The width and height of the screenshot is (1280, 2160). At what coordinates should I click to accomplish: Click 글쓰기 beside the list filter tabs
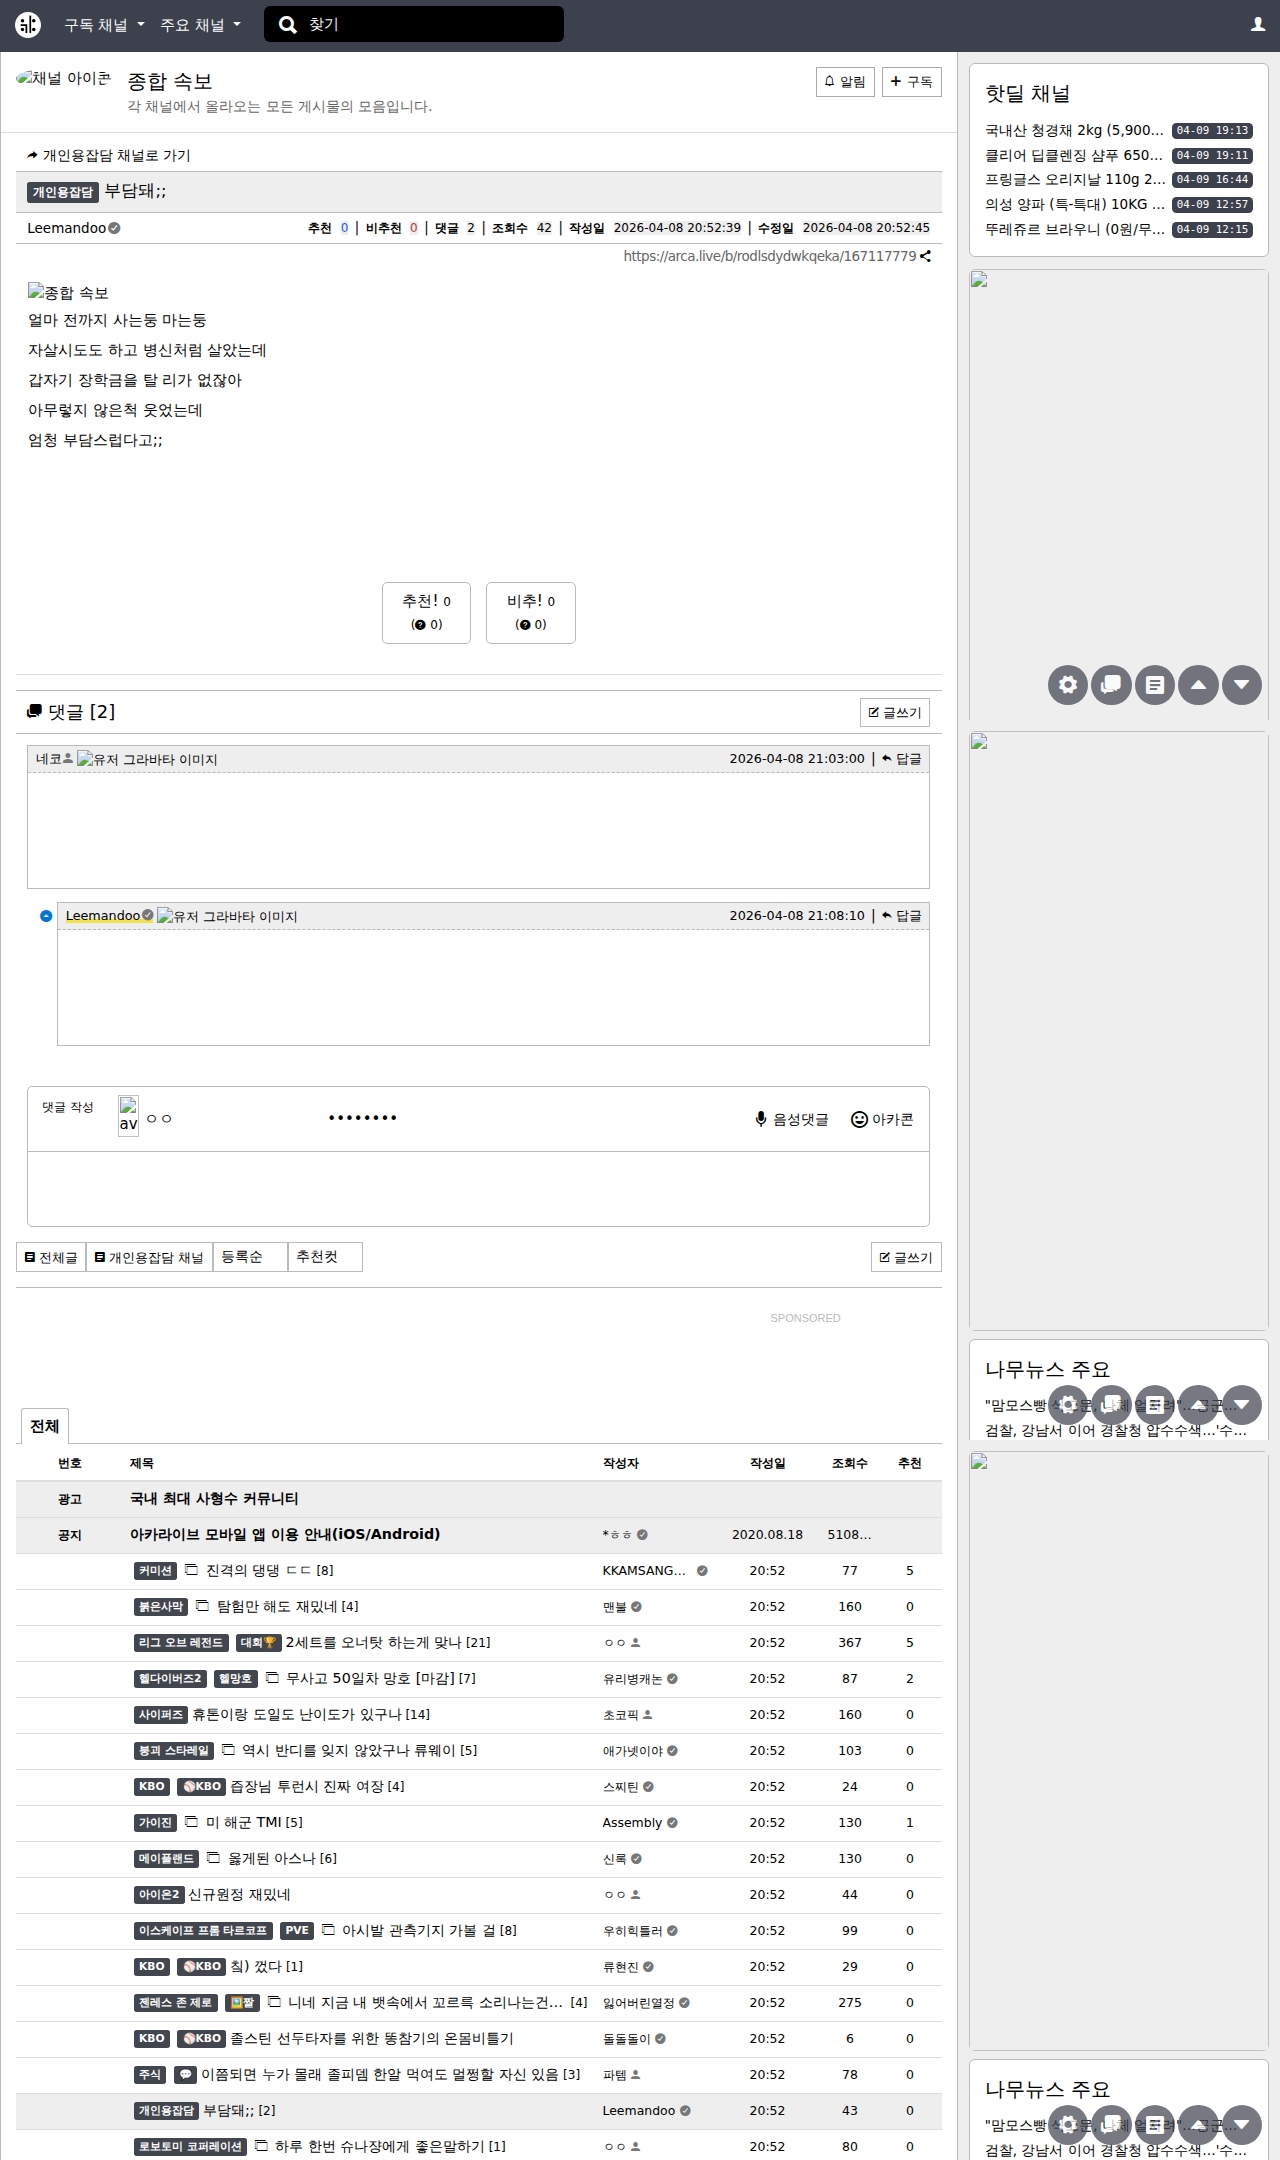click(x=906, y=1257)
